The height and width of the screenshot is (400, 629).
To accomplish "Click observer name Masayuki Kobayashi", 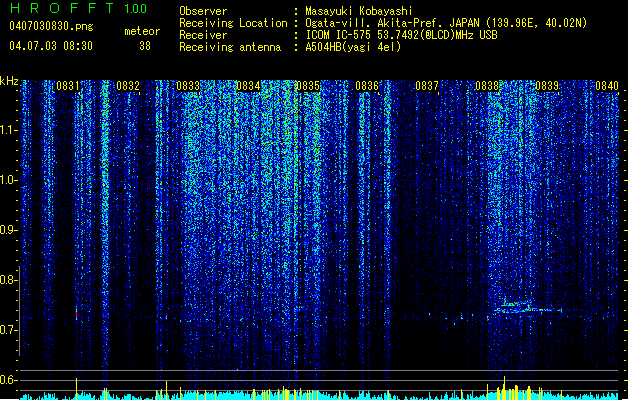I will click(359, 11).
